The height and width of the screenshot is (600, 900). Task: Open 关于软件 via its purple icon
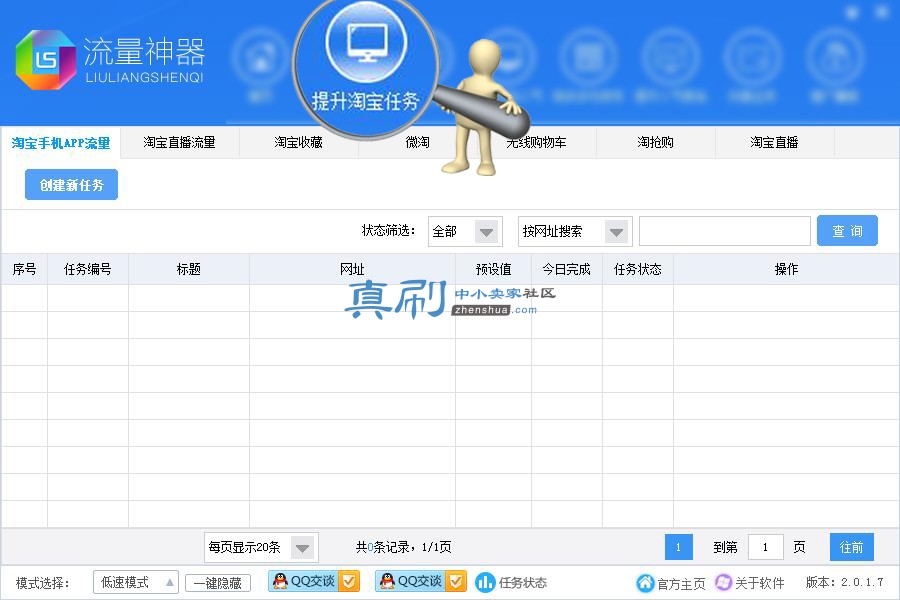pos(723,582)
